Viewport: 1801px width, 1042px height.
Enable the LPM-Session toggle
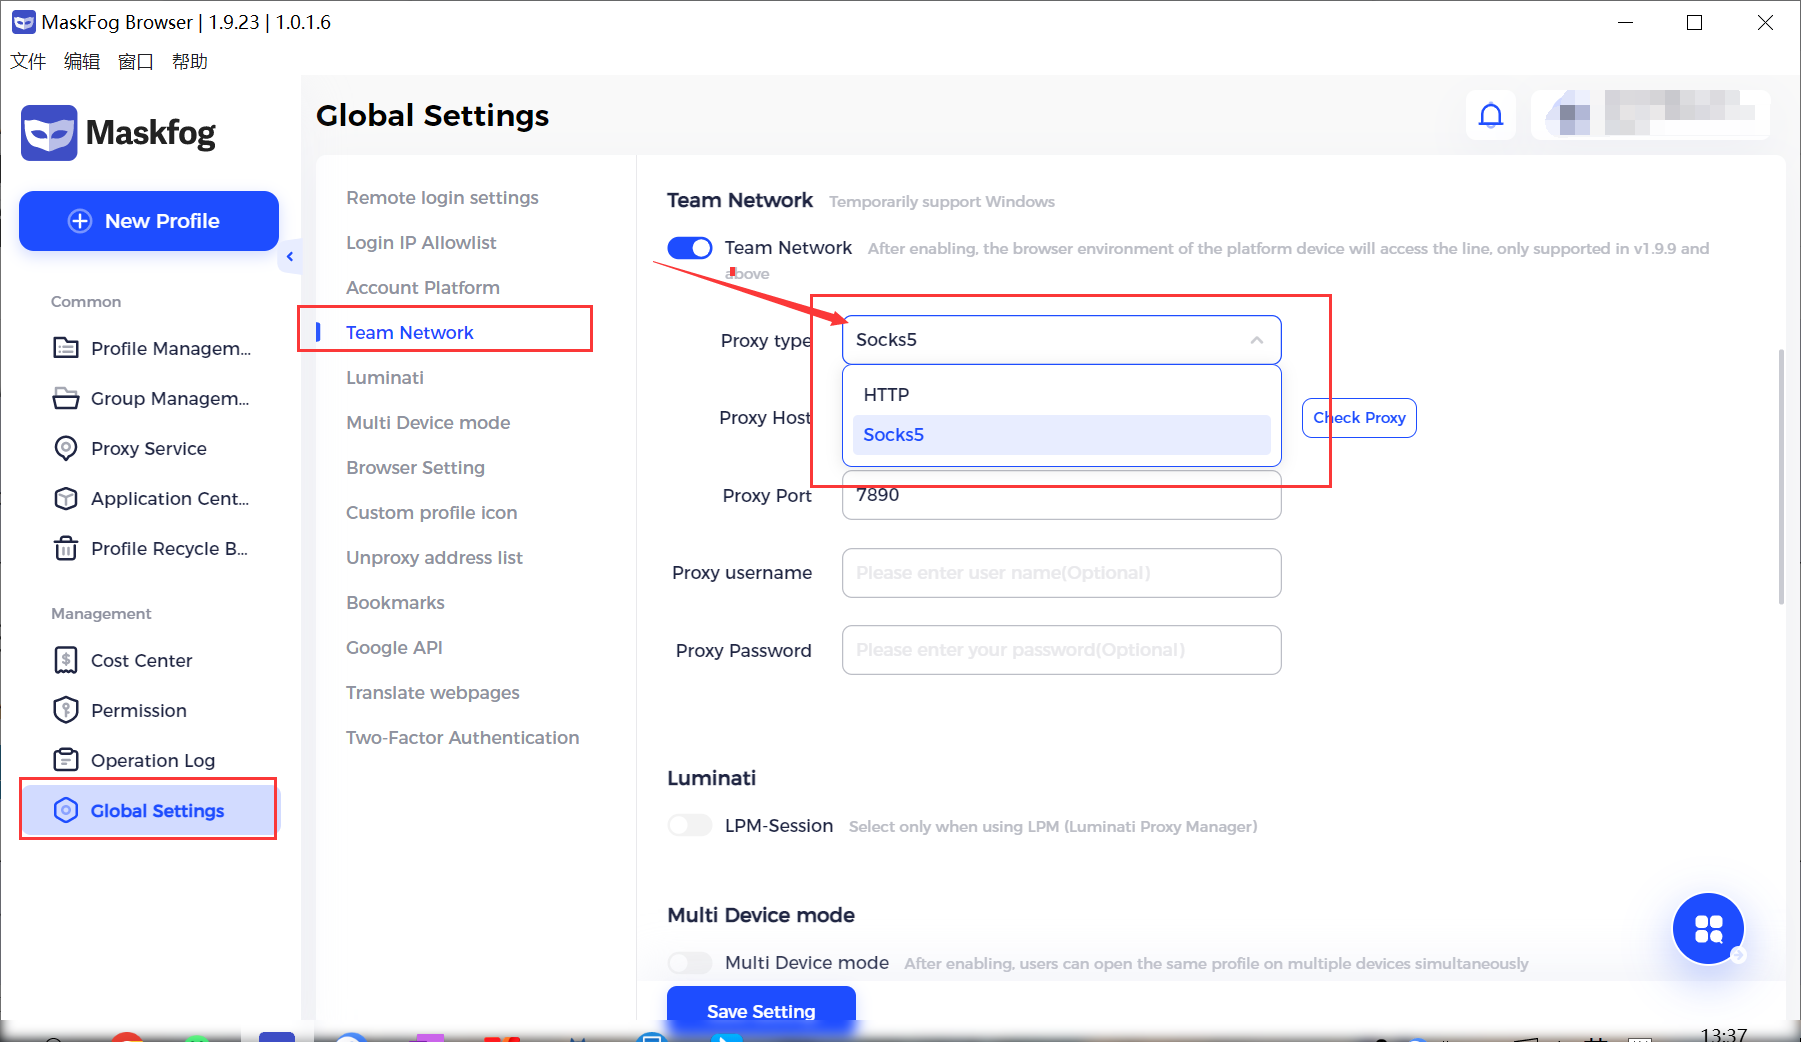[690, 825]
